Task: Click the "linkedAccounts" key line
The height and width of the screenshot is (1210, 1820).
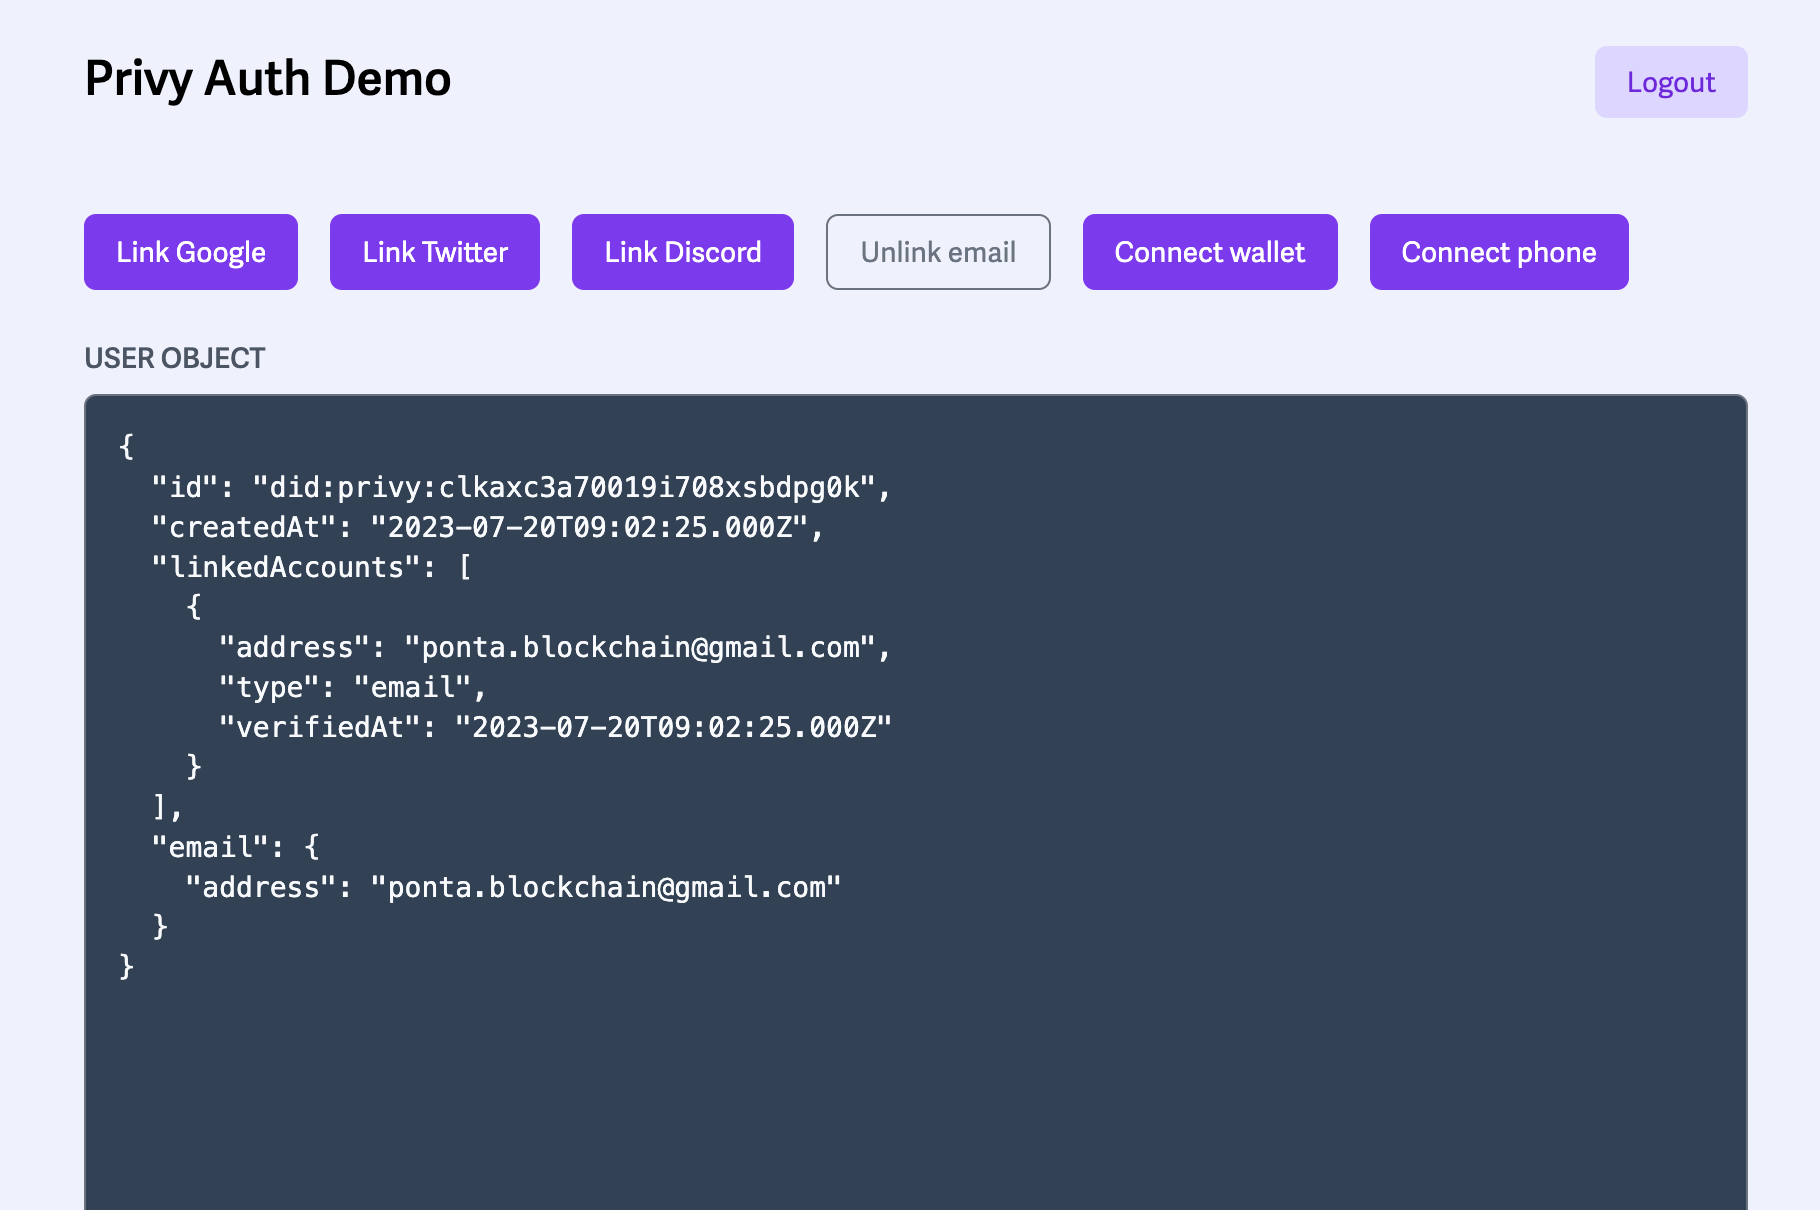Action: point(311,567)
